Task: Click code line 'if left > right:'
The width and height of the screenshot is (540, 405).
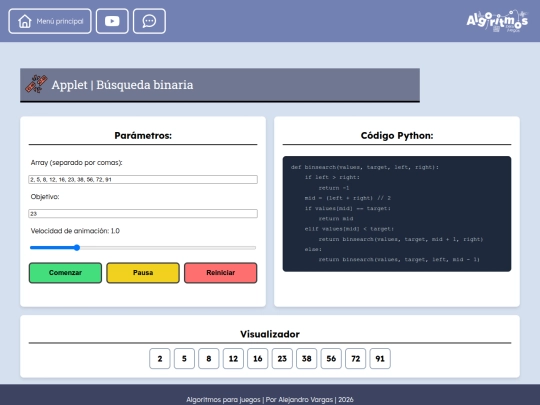Action: click(332, 177)
